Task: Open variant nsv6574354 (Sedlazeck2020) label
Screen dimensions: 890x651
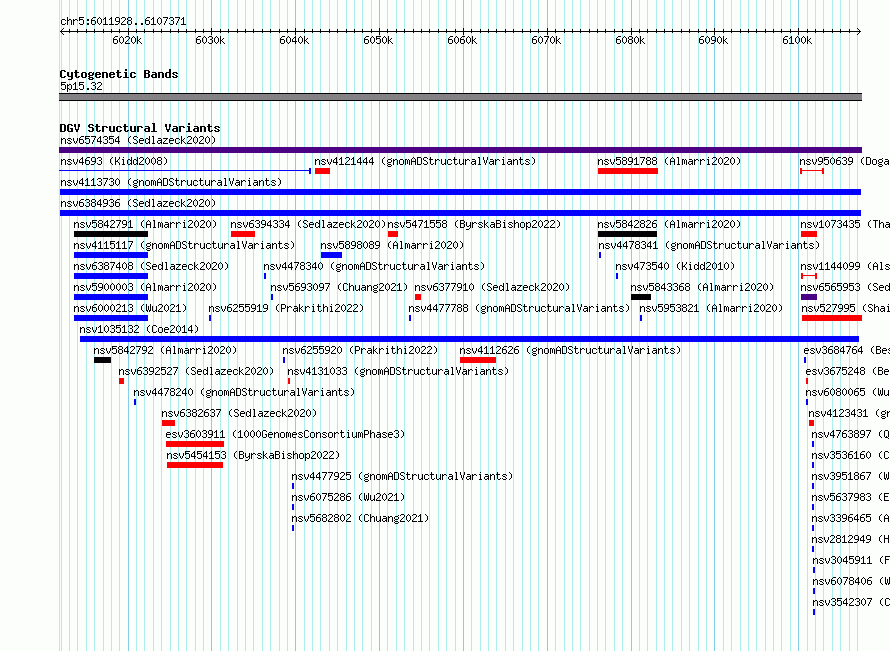Action: (x=138, y=140)
